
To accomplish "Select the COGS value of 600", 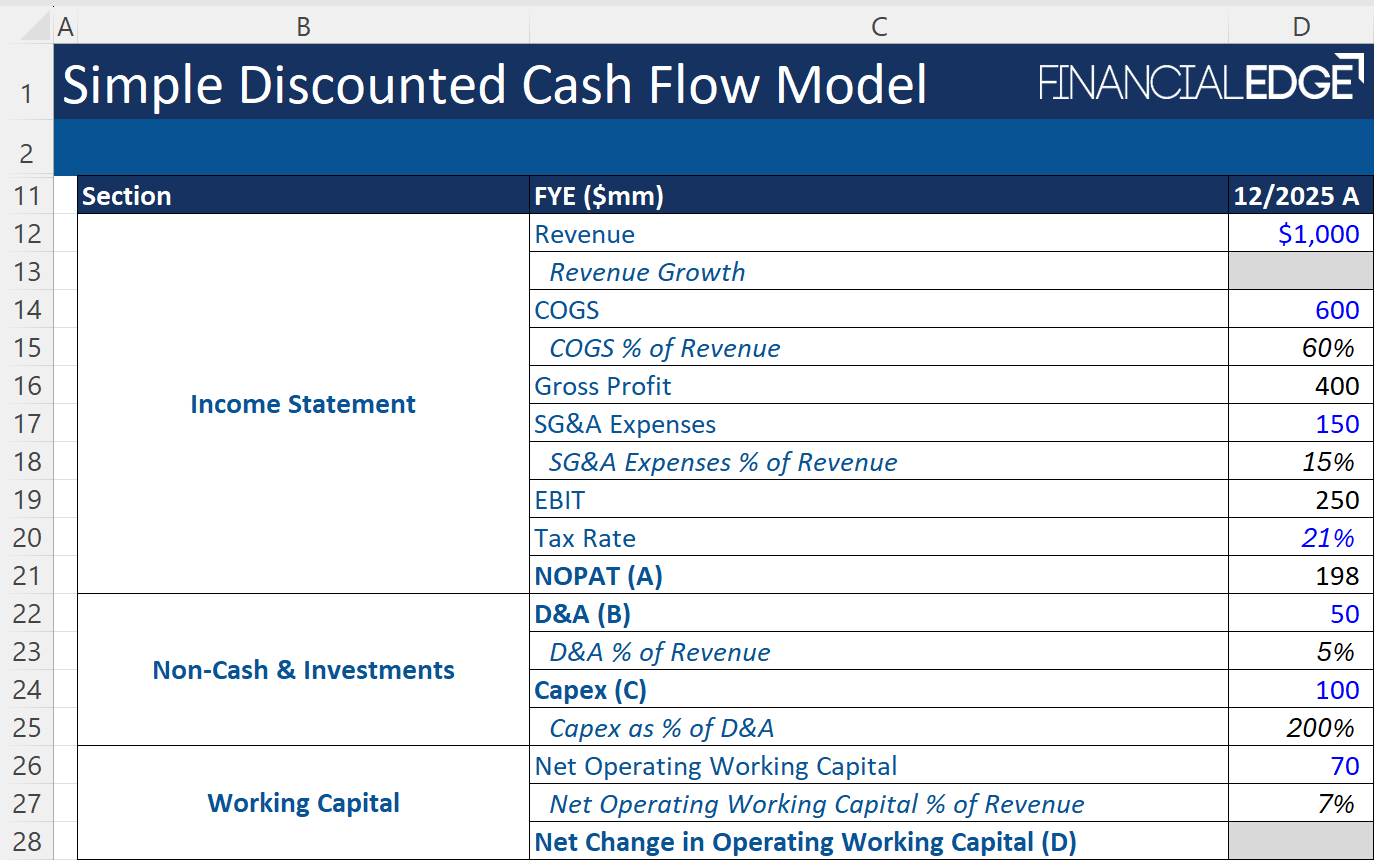I will (x=1299, y=309).
